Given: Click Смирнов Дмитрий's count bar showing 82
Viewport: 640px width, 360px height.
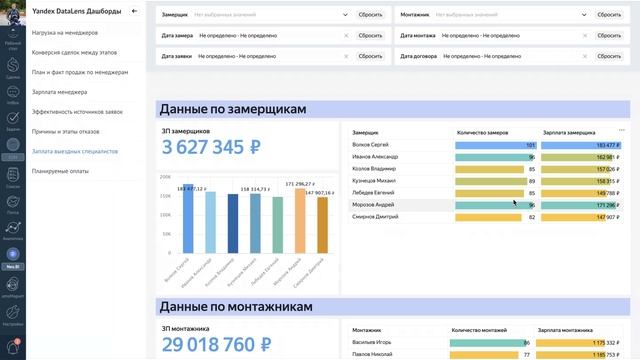Looking at the screenshot, I should click(488, 218).
